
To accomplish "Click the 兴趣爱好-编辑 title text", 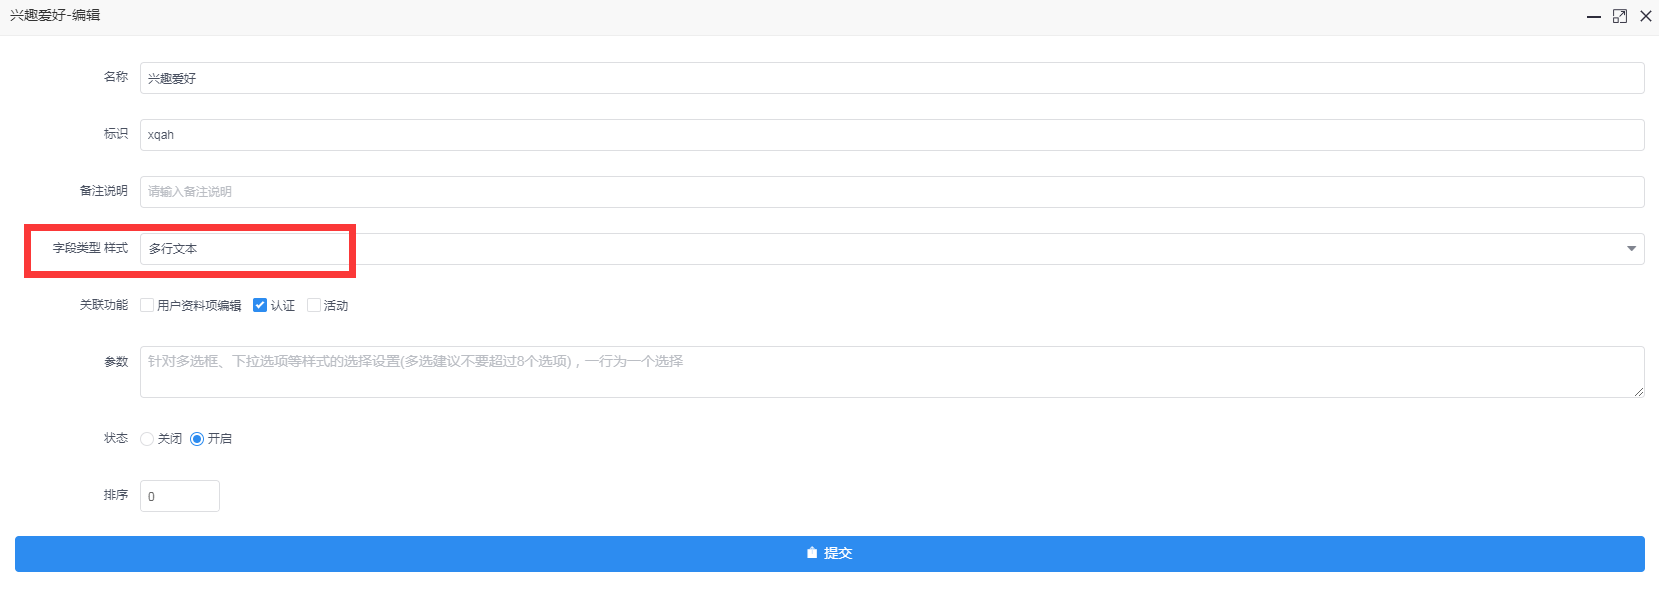I will point(55,15).
